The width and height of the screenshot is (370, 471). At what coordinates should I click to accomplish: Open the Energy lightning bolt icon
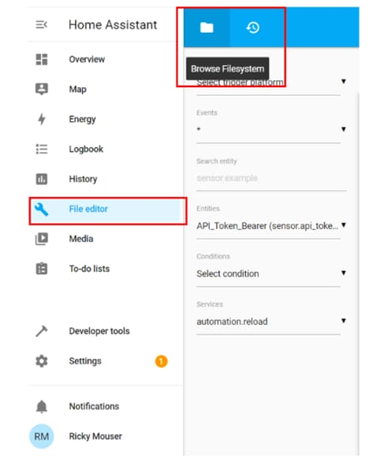[x=42, y=119]
